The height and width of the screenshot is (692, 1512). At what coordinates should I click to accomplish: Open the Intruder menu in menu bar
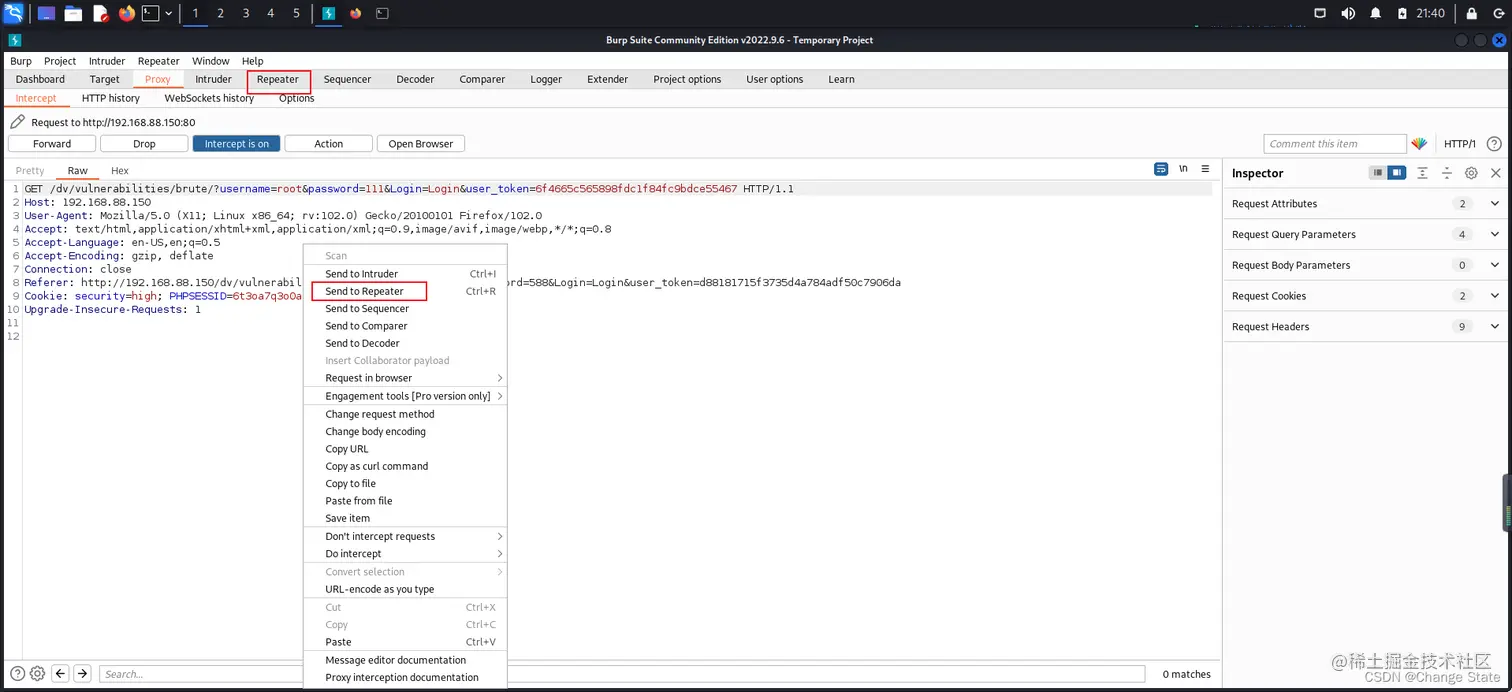tap(107, 61)
